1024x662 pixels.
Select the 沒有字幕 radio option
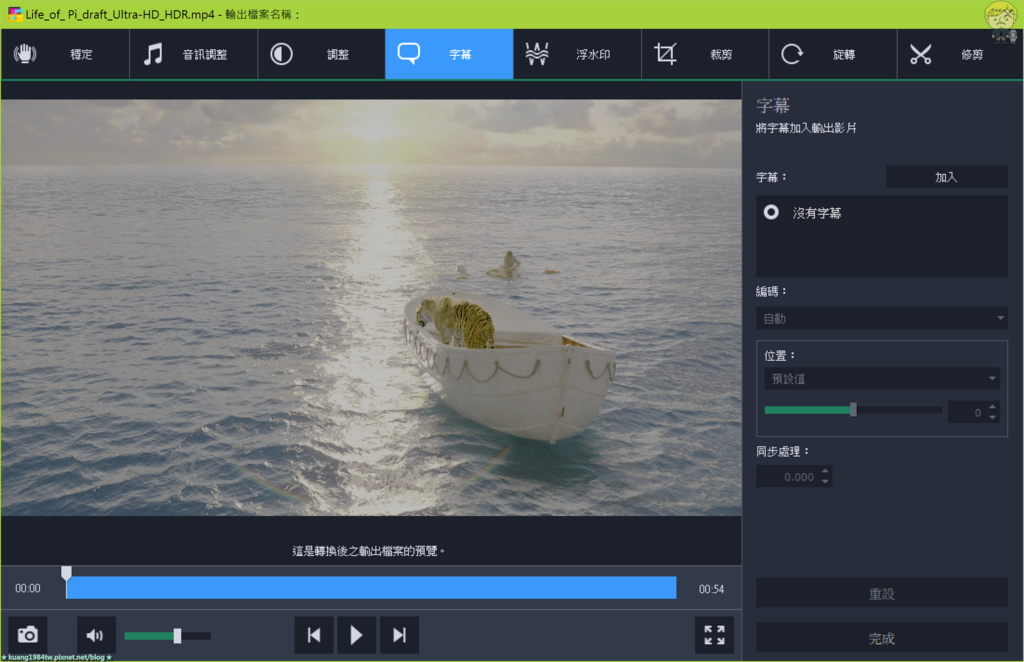[771, 212]
